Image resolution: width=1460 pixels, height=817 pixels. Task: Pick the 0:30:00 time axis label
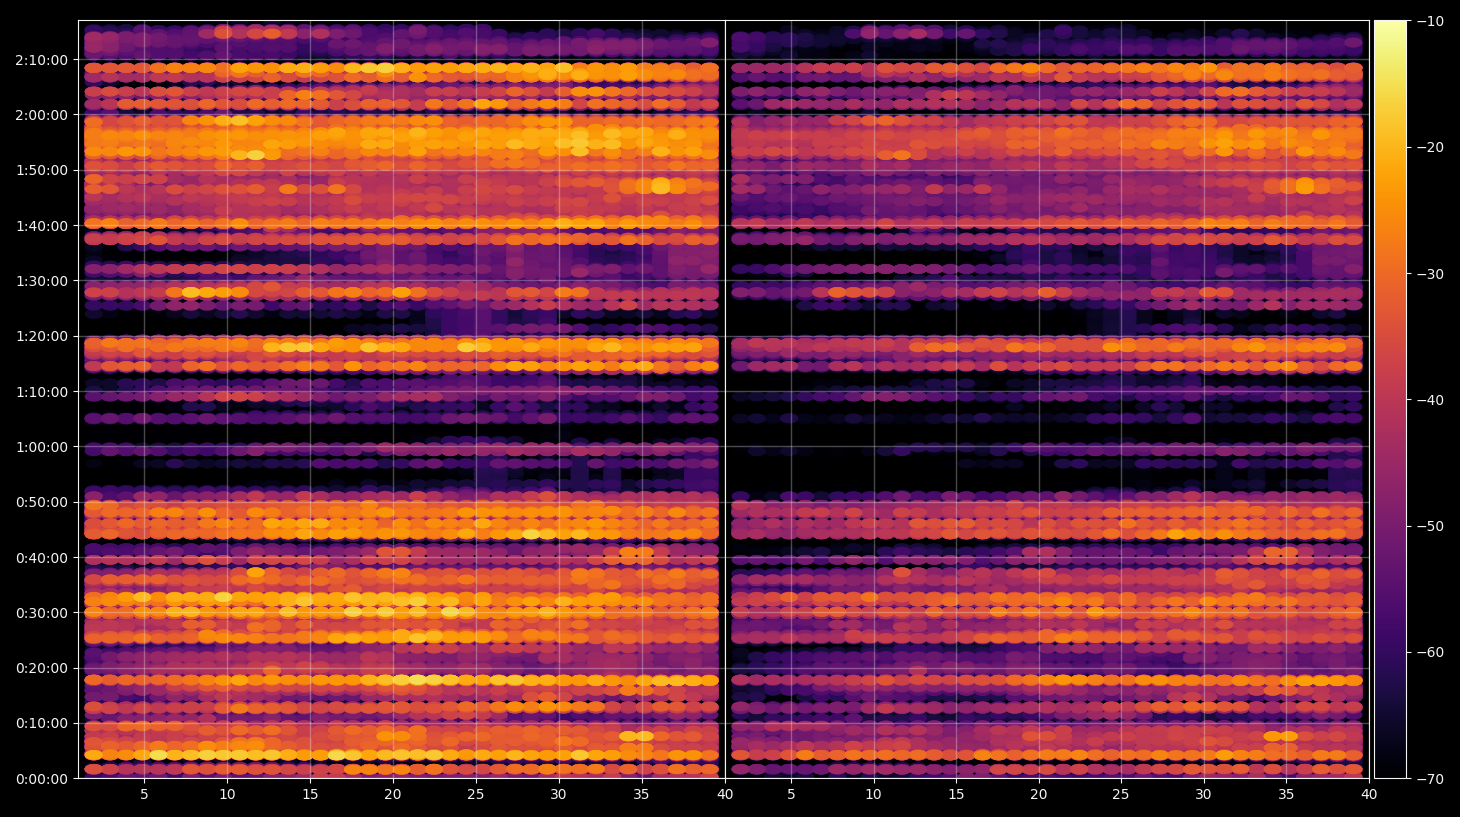[42, 613]
